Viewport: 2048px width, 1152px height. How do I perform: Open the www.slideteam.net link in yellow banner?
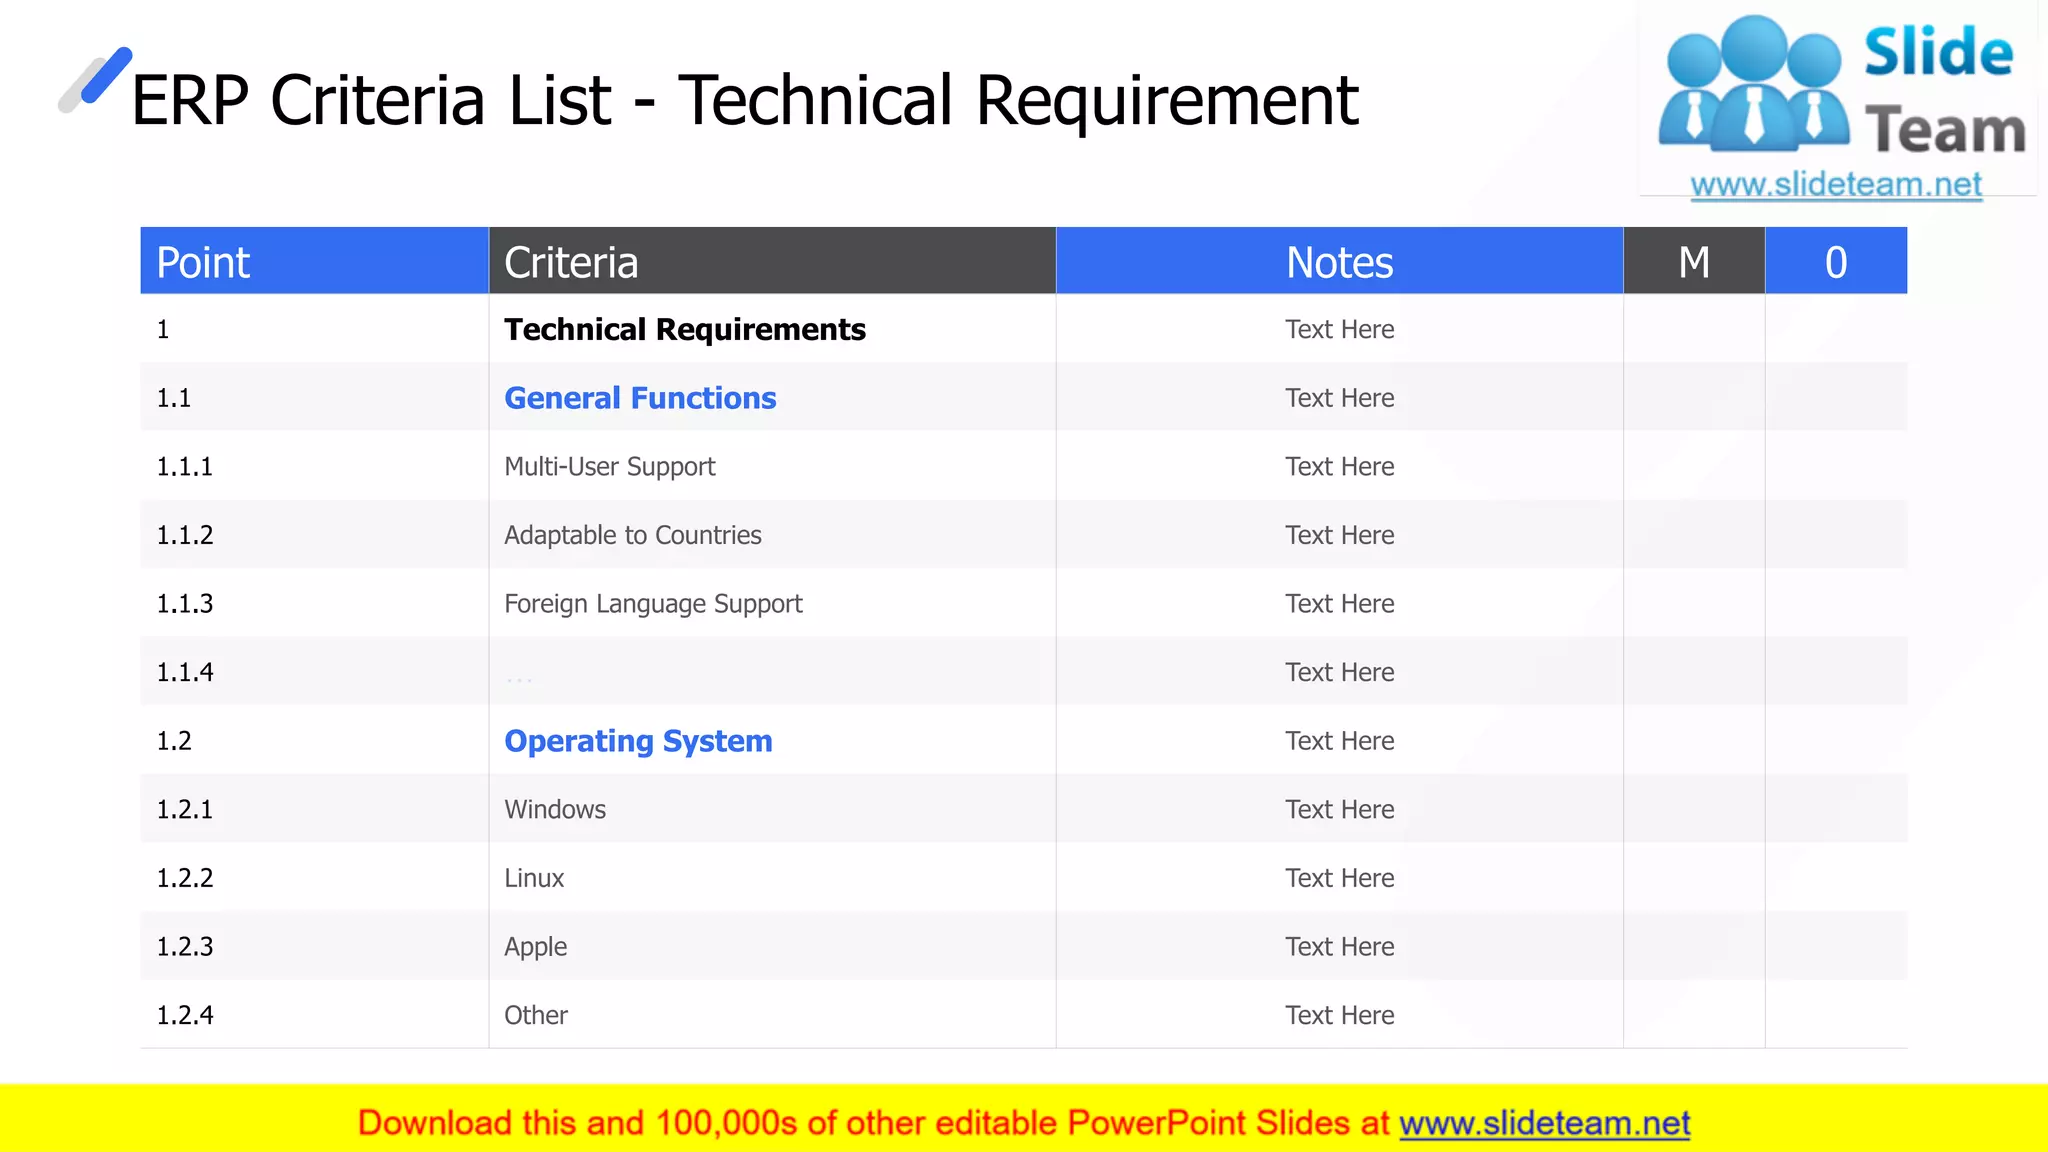(x=1545, y=1123)
